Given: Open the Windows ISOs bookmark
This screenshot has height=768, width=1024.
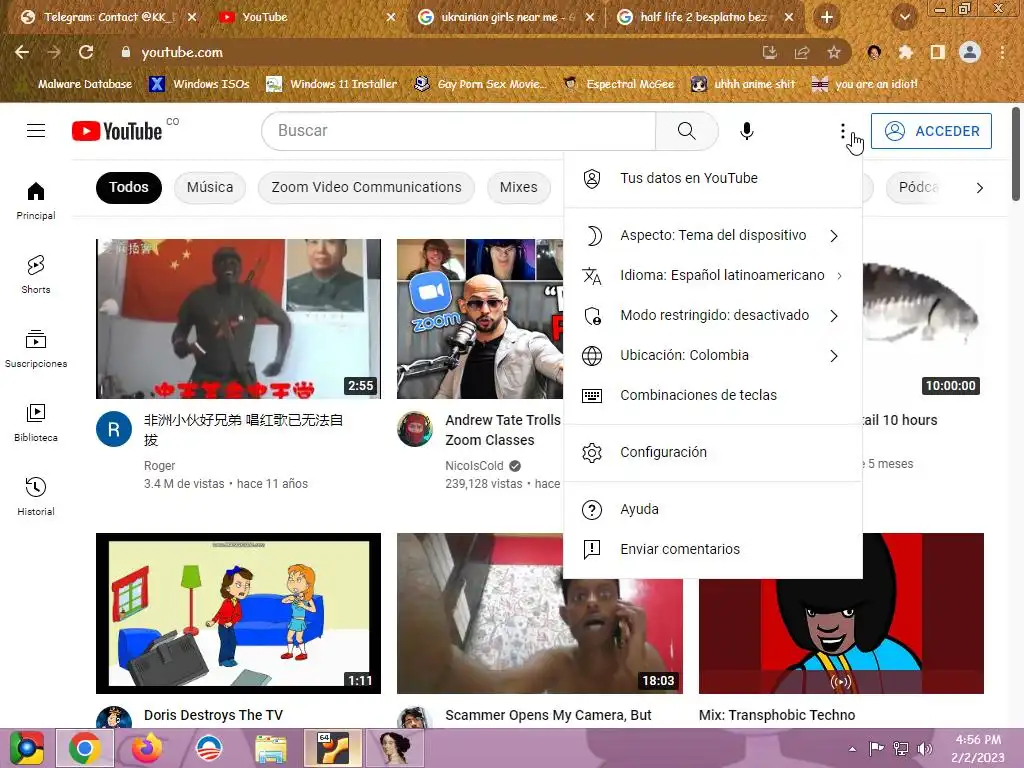Looking at the screenshot, I should (x=200, y=84).
